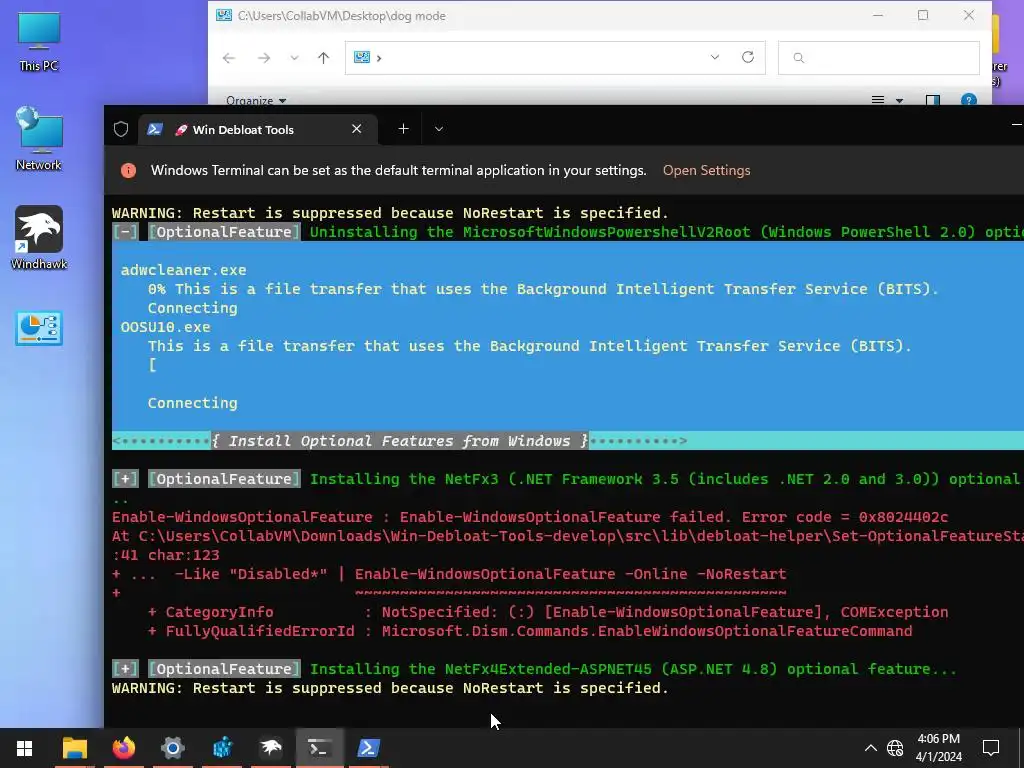Open the blue cube app on taskbar
The width and height of the screenshot is (1024, 768).
click(x=222, y=748)
